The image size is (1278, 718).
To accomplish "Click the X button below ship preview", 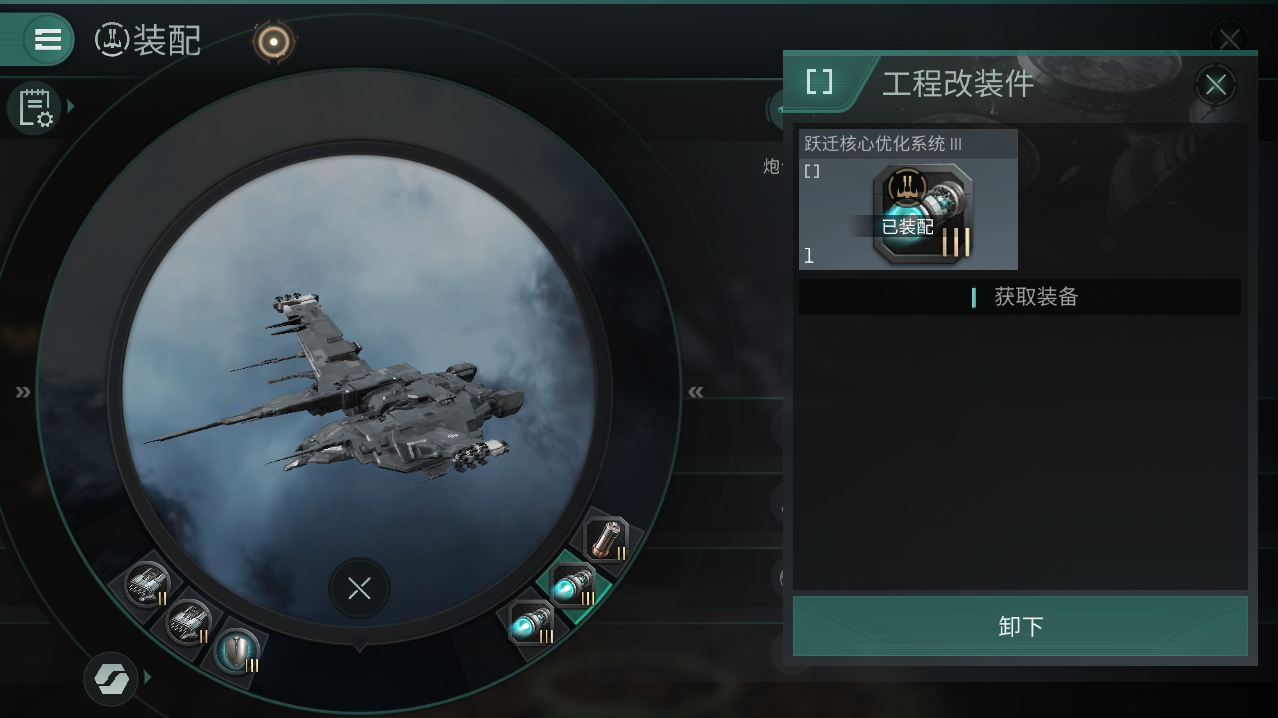I will click(359, 589).
